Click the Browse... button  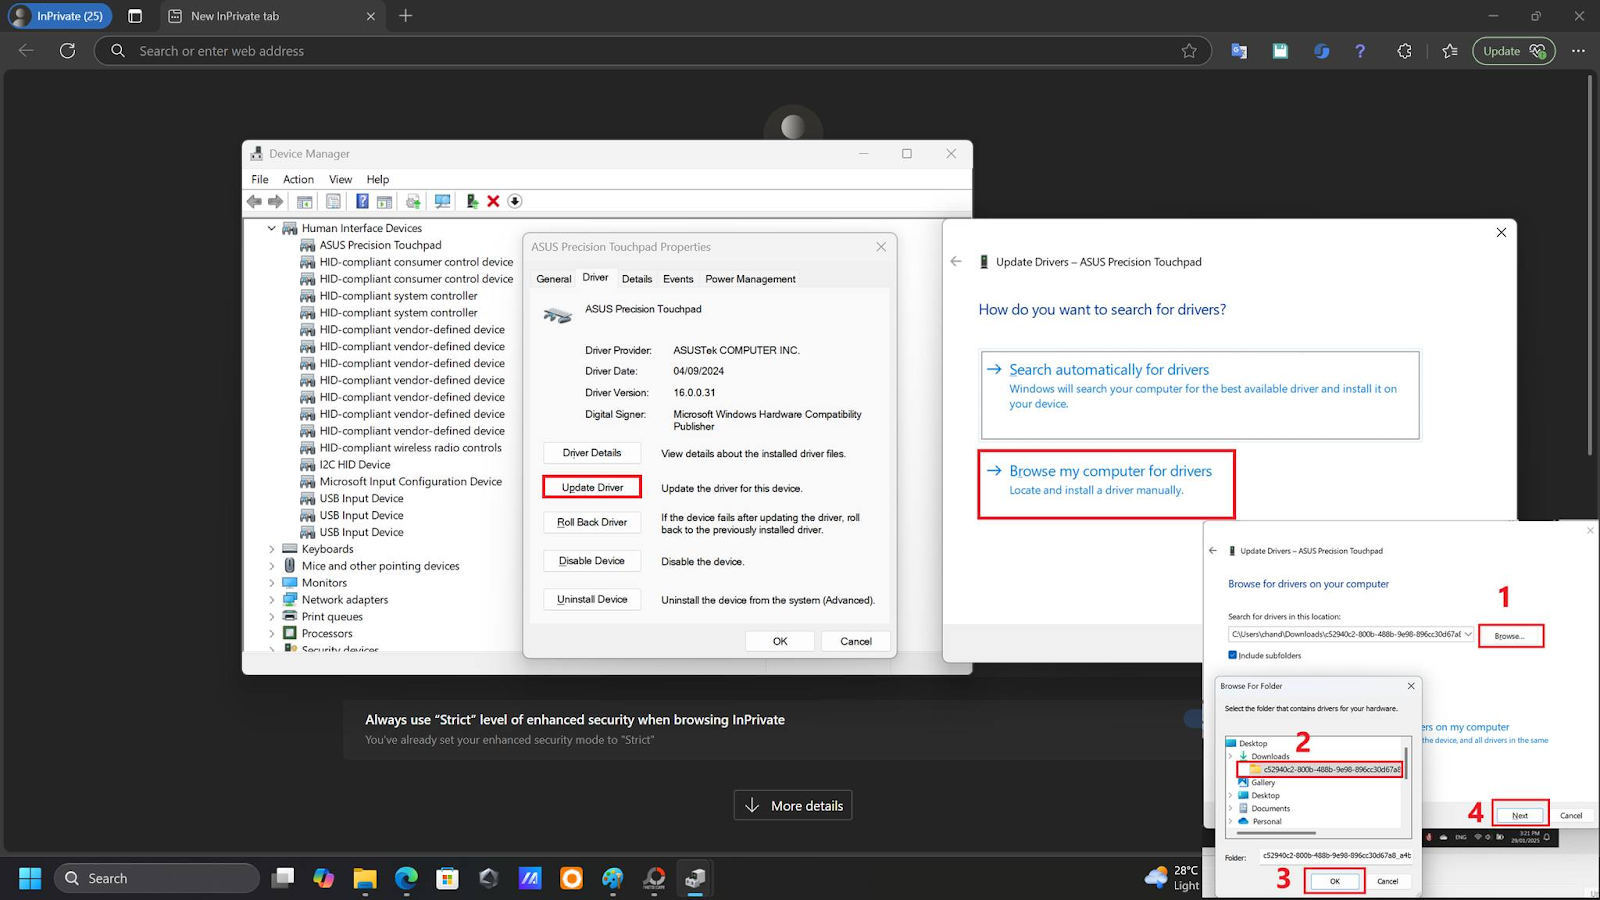[x=1510, y=636]
